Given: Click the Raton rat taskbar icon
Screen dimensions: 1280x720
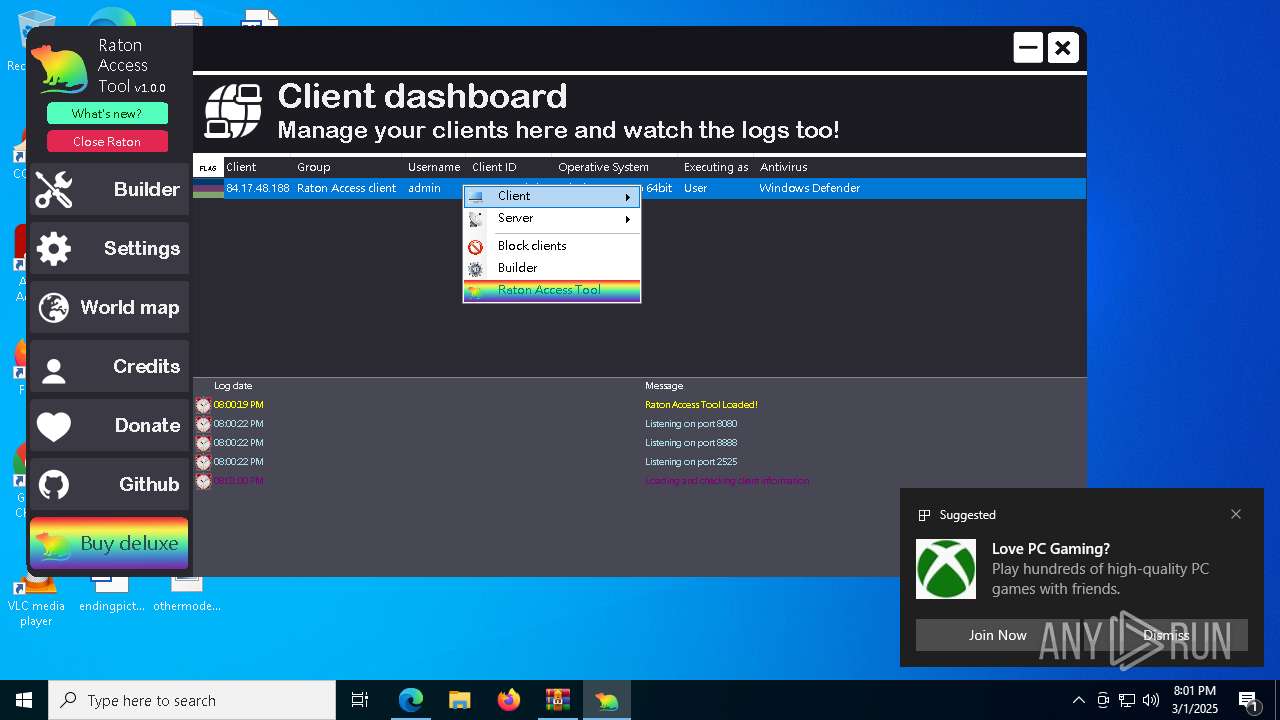Looking at the screenshot, I should coord(606,700).
